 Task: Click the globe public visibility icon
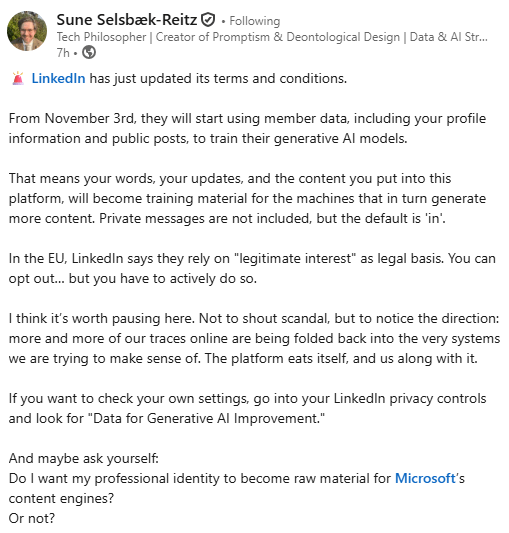[89, 52]
